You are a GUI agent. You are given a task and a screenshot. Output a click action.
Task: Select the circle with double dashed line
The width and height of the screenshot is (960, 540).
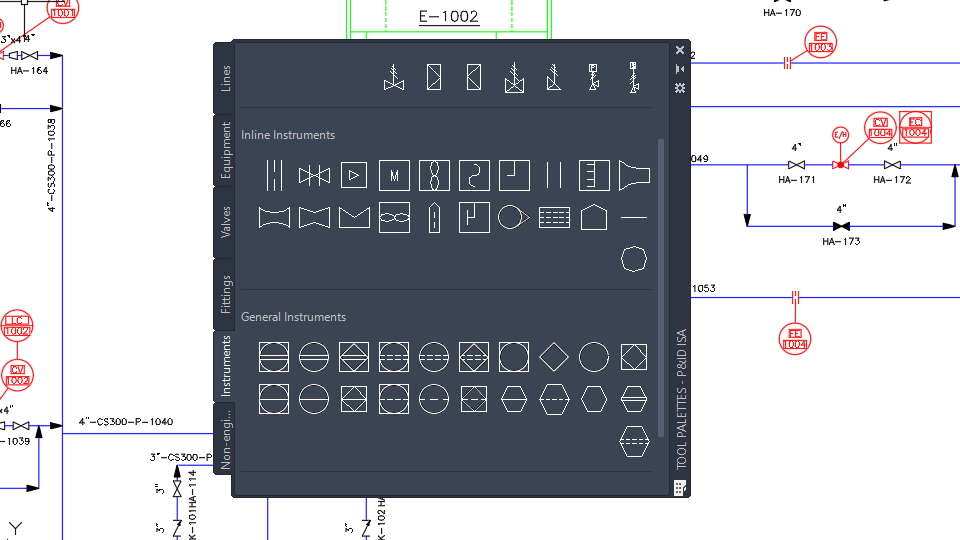(434, 357)
